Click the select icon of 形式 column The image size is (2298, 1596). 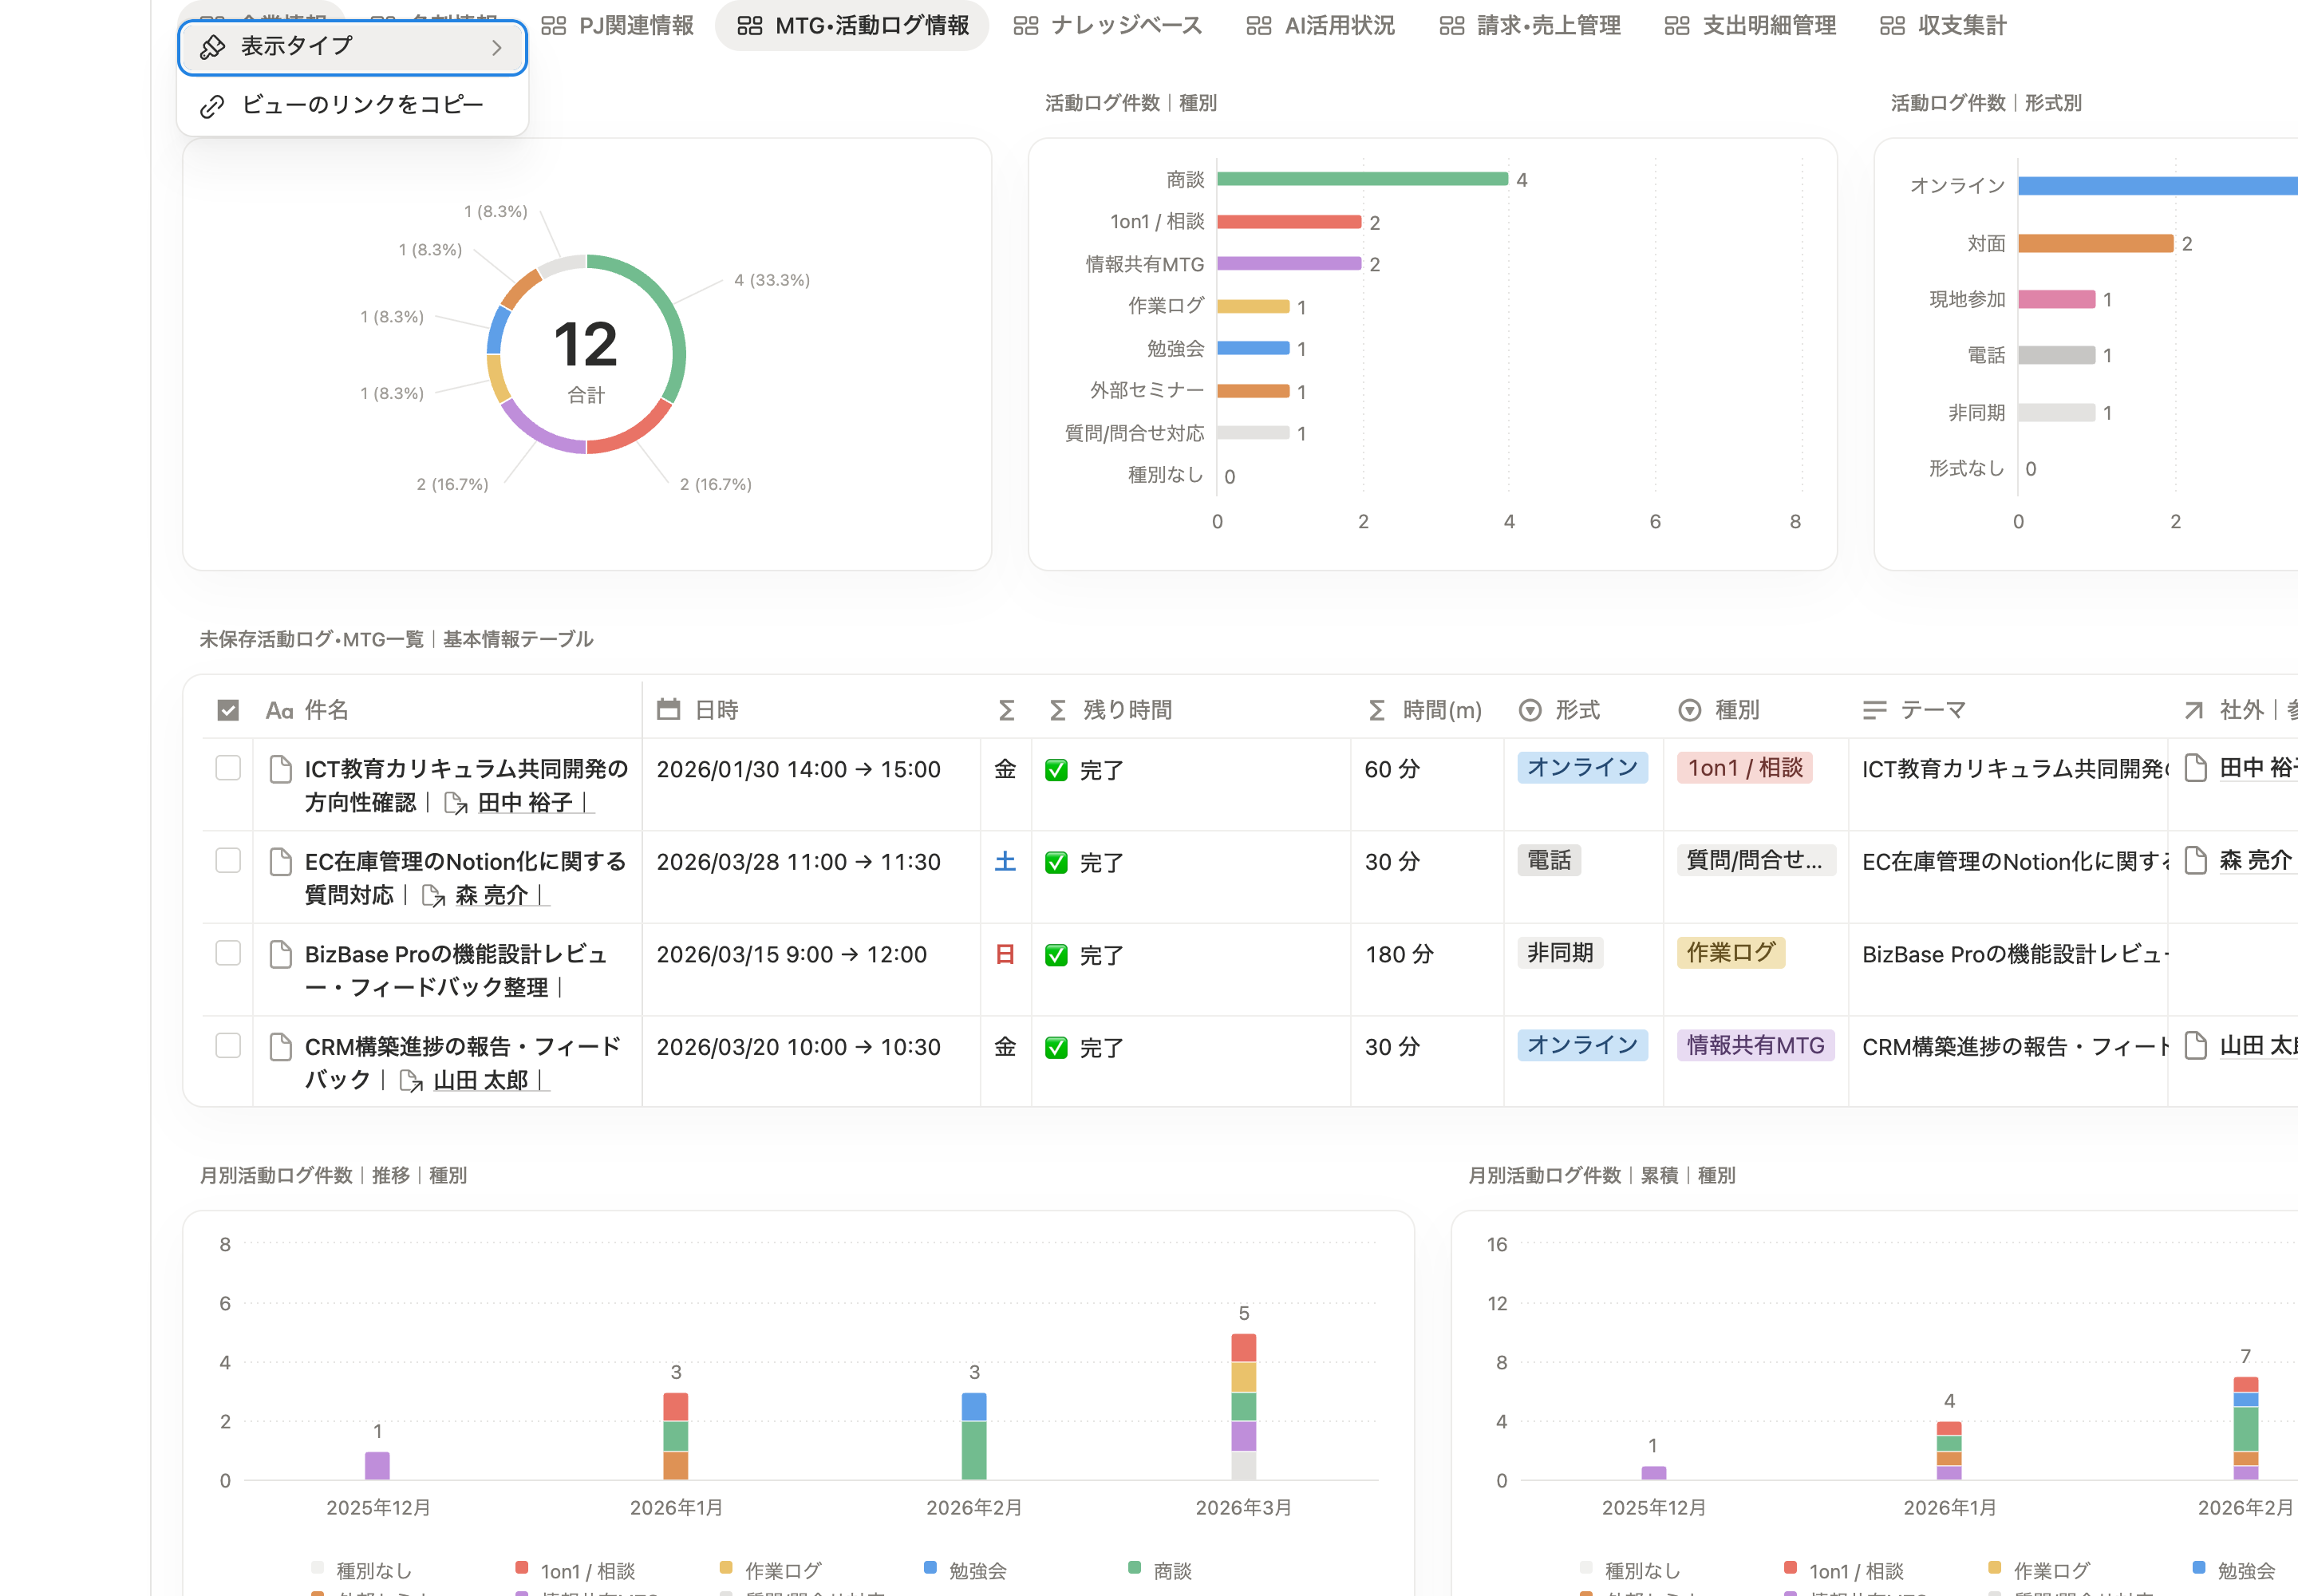pyautogui.click(x=1530, y=710)
